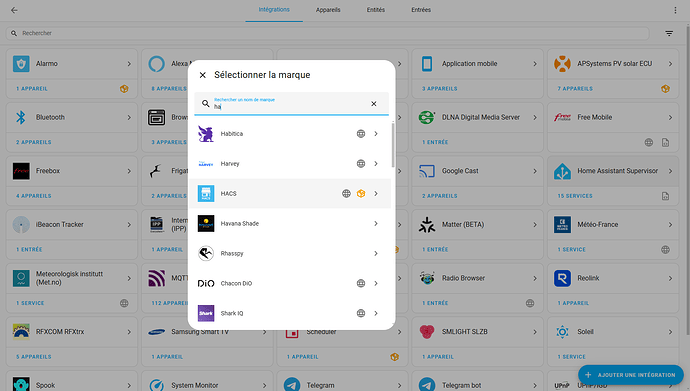Click the cloud globe icon beside Harvey
This screenshot has height=391, width=690.
361,164
